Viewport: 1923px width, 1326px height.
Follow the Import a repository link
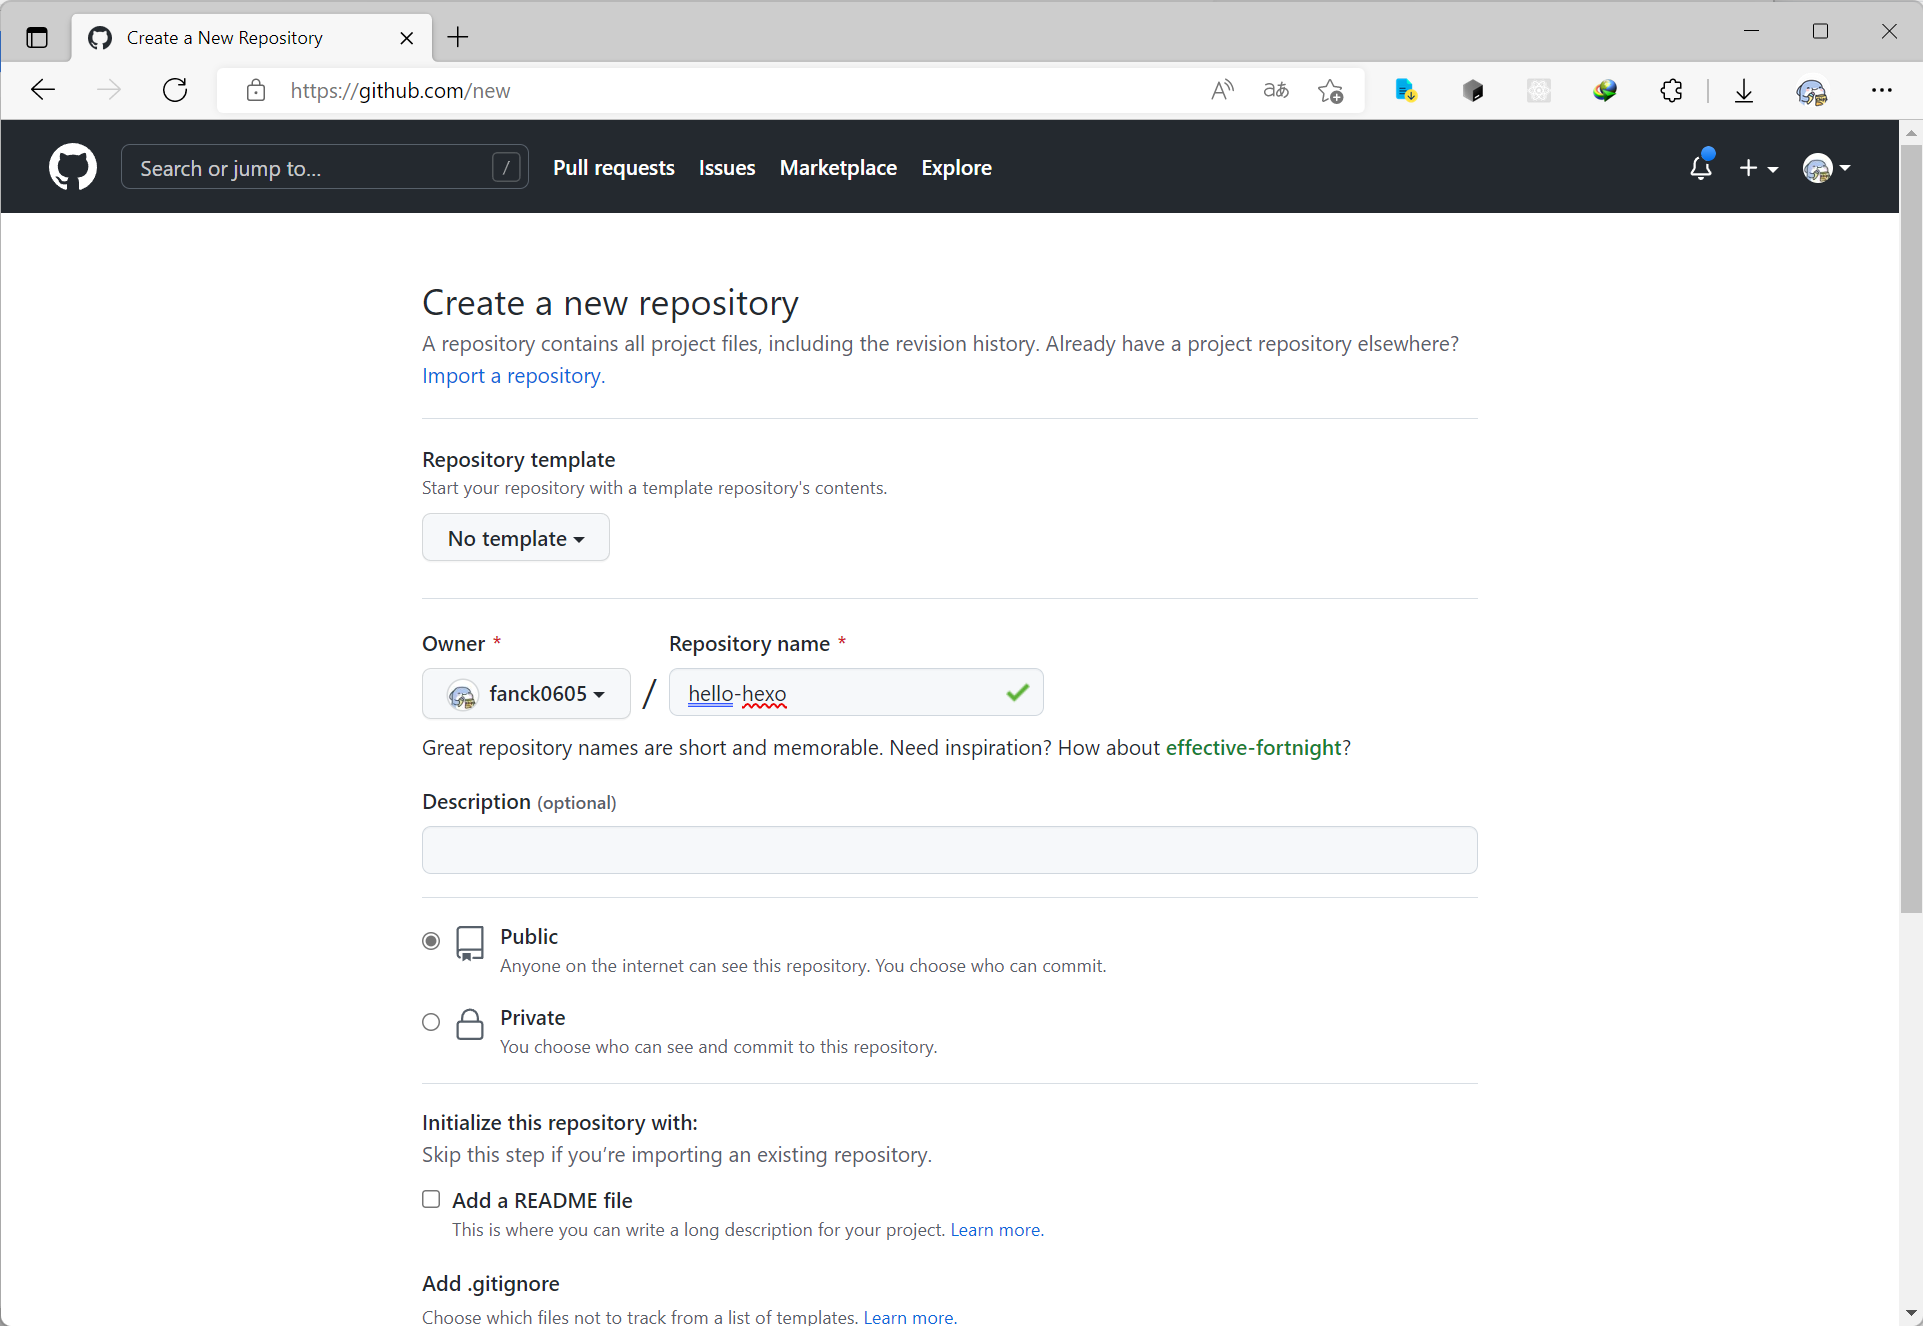point(513,376)
